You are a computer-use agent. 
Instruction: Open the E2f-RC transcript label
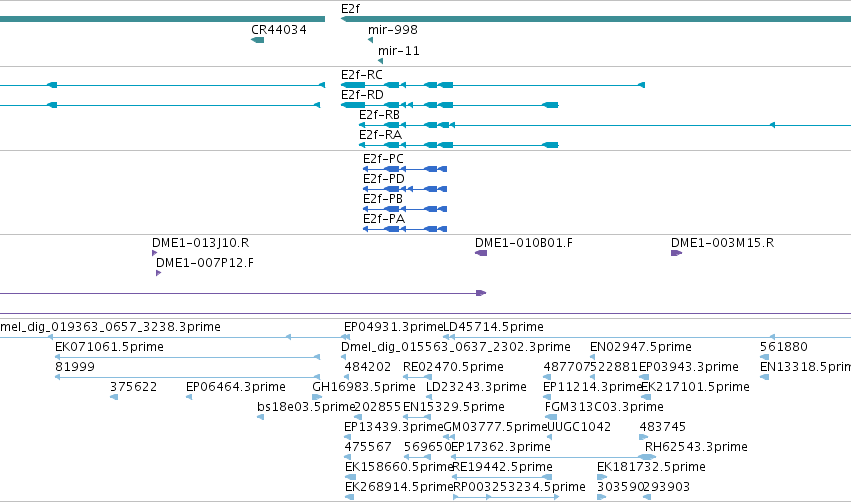coord(361,75)
